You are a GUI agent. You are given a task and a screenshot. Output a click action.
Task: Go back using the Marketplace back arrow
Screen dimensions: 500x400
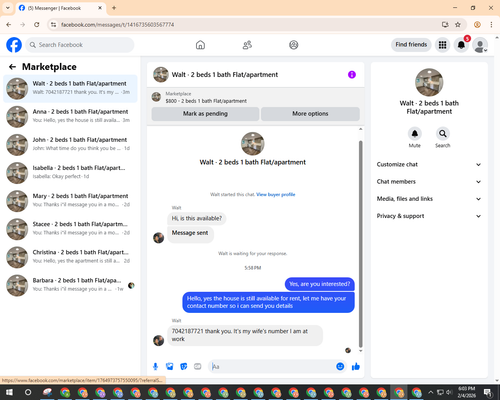12,67
